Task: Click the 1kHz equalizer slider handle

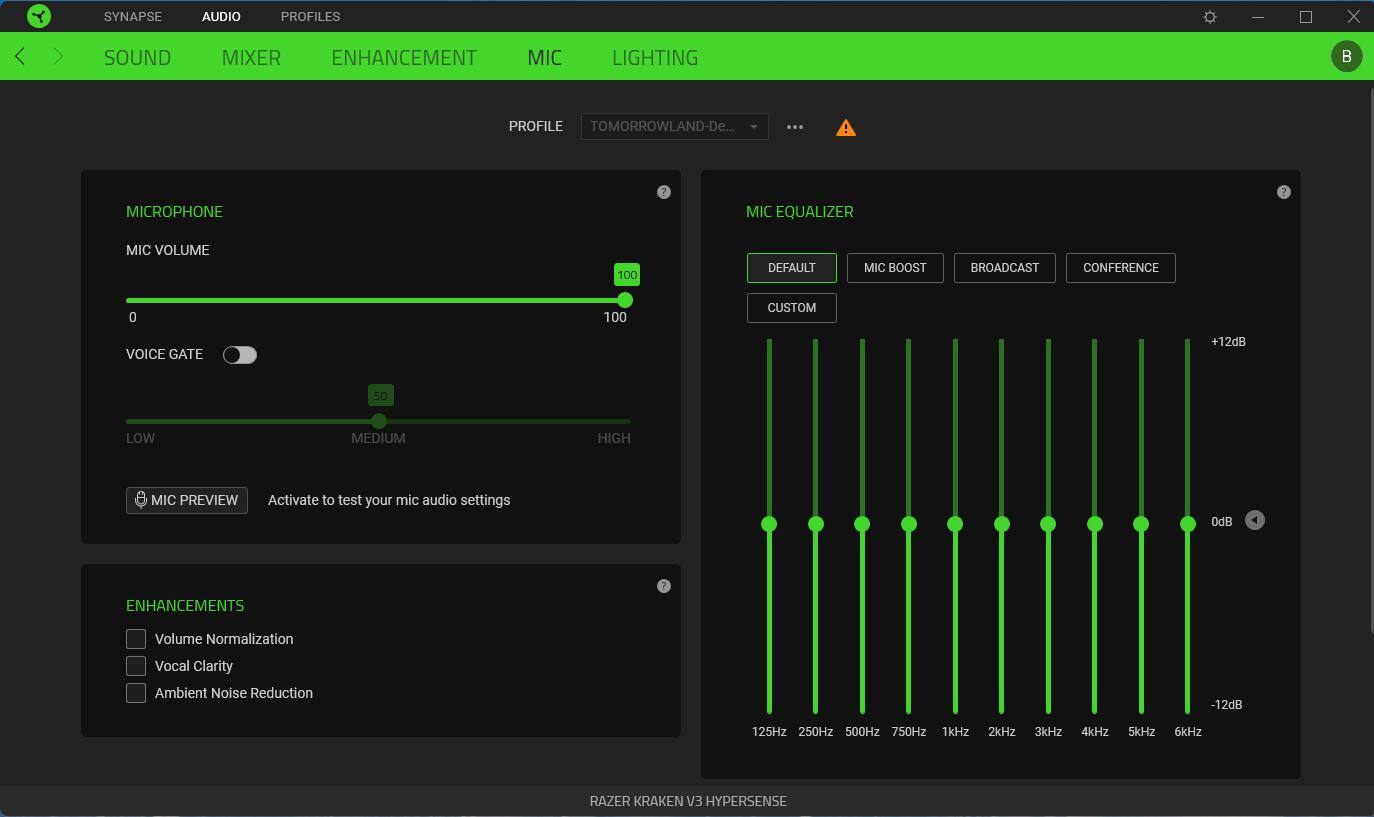Action: coord(955,524)
